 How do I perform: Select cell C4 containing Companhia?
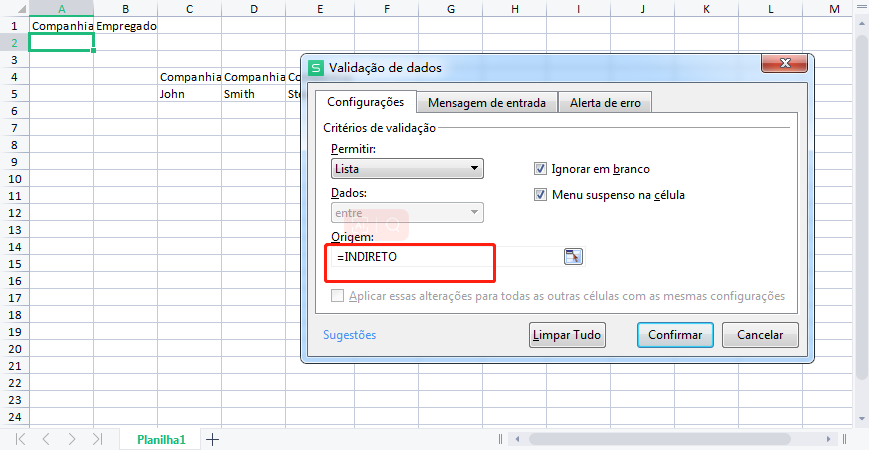(x=190, y=76)
